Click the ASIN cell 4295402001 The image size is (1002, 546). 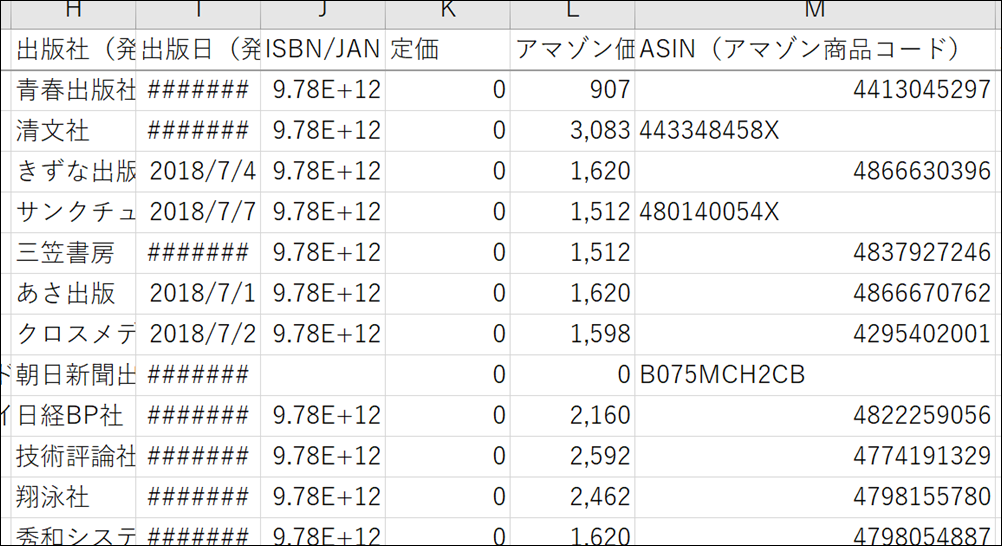(815, 334)
